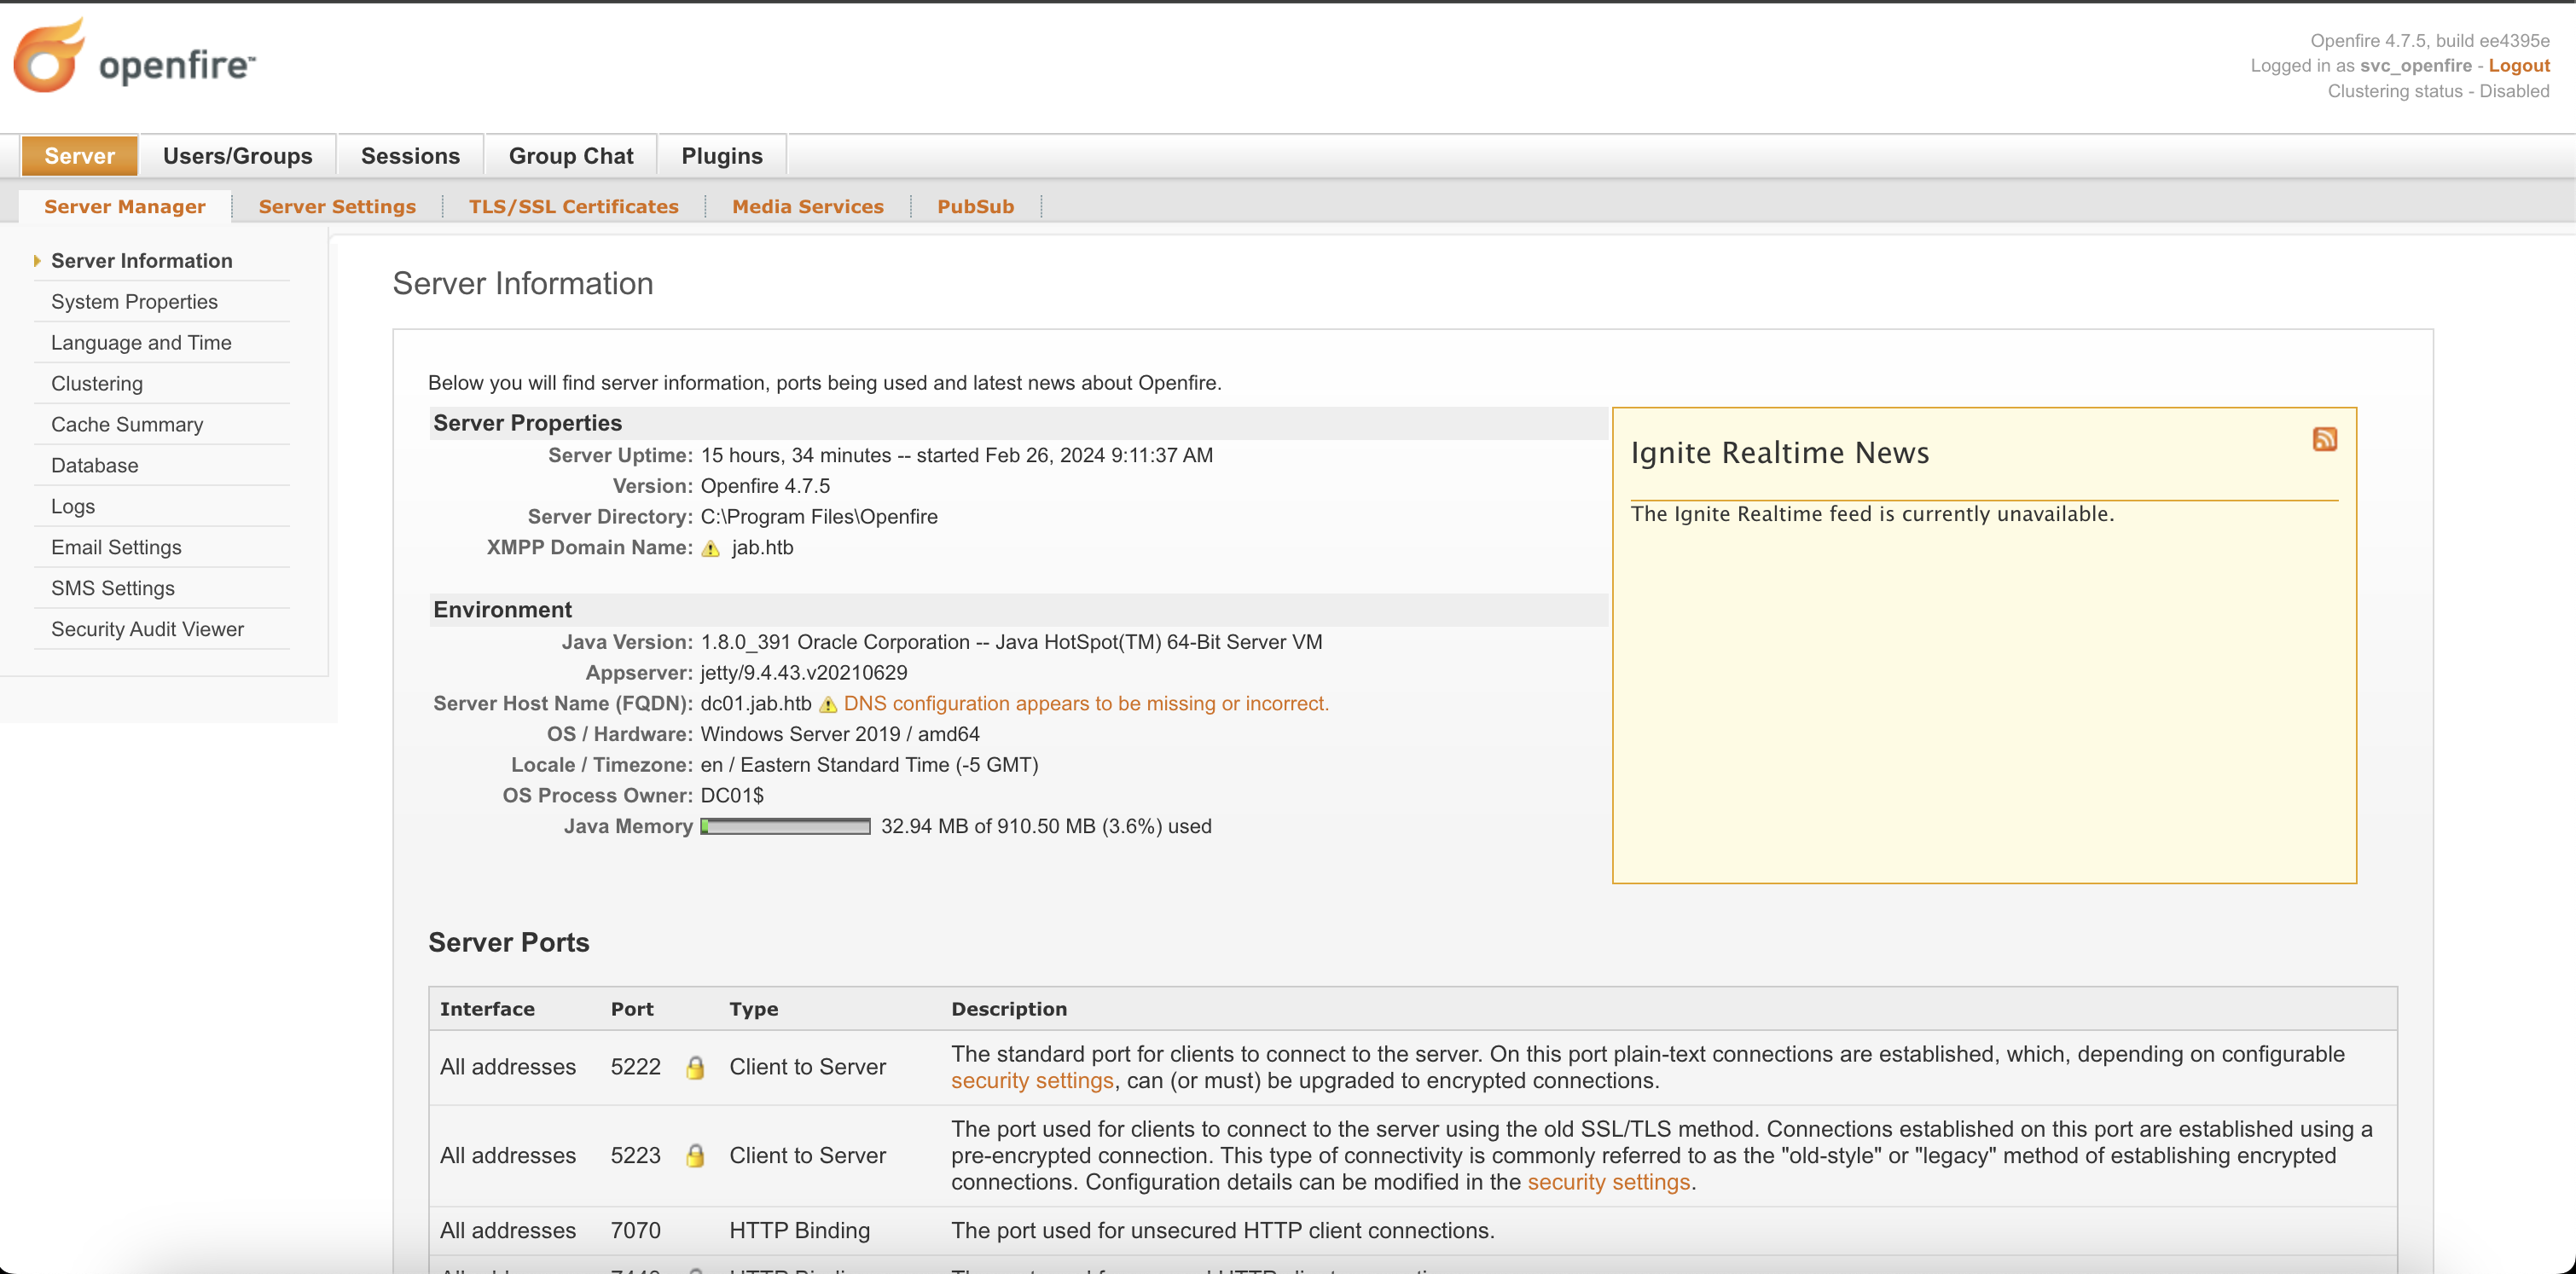The height and width of the screenshot is (1274, 2576).
Task: Click the Version value Openfire 4.7.5
Action: [765, 487]
